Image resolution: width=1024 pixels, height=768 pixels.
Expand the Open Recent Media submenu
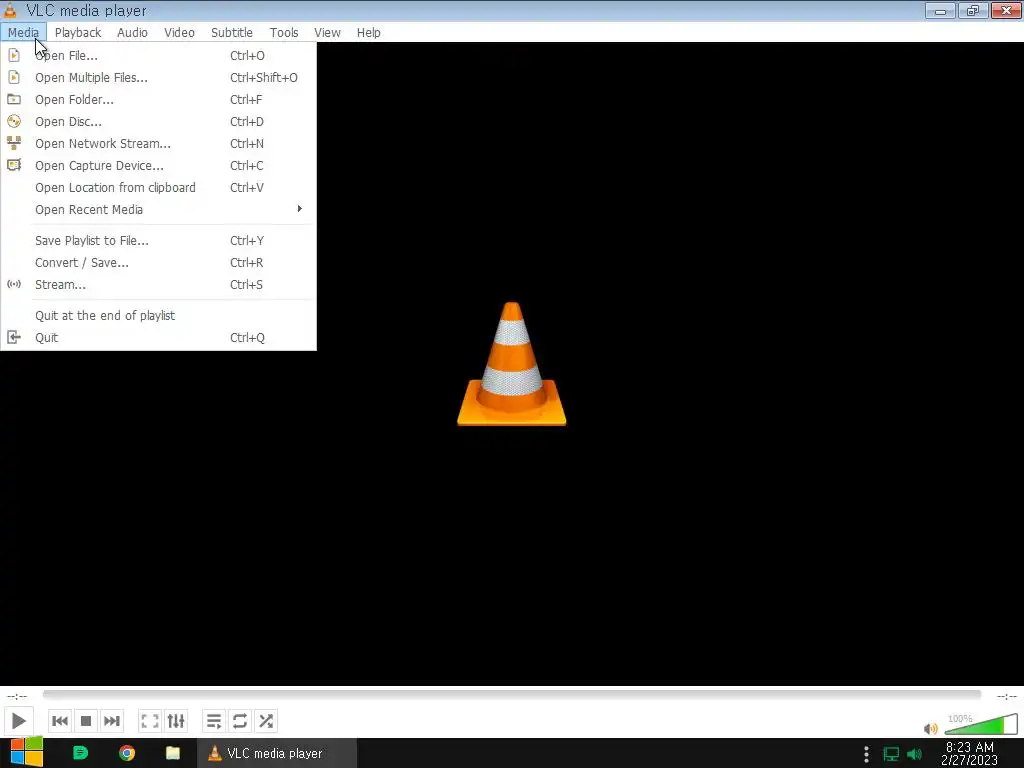pos(159,210)
